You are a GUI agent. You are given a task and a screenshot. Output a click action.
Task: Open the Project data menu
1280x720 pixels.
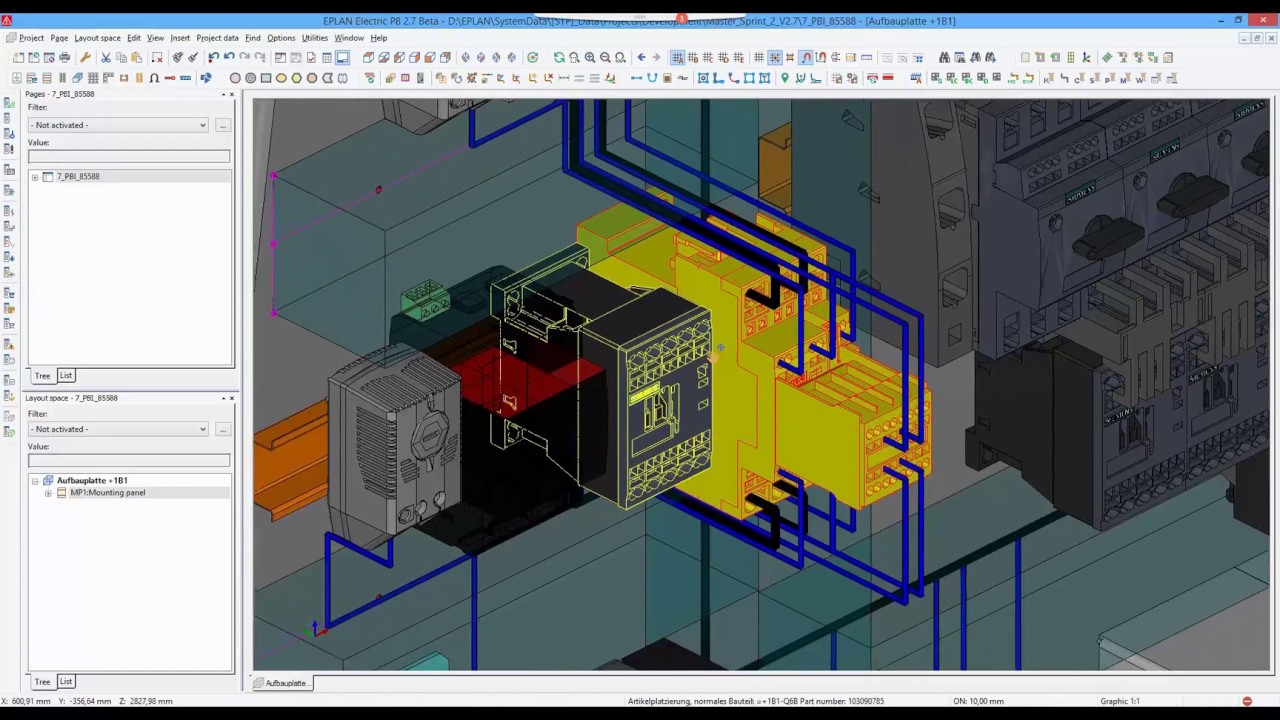coord(217,38)
